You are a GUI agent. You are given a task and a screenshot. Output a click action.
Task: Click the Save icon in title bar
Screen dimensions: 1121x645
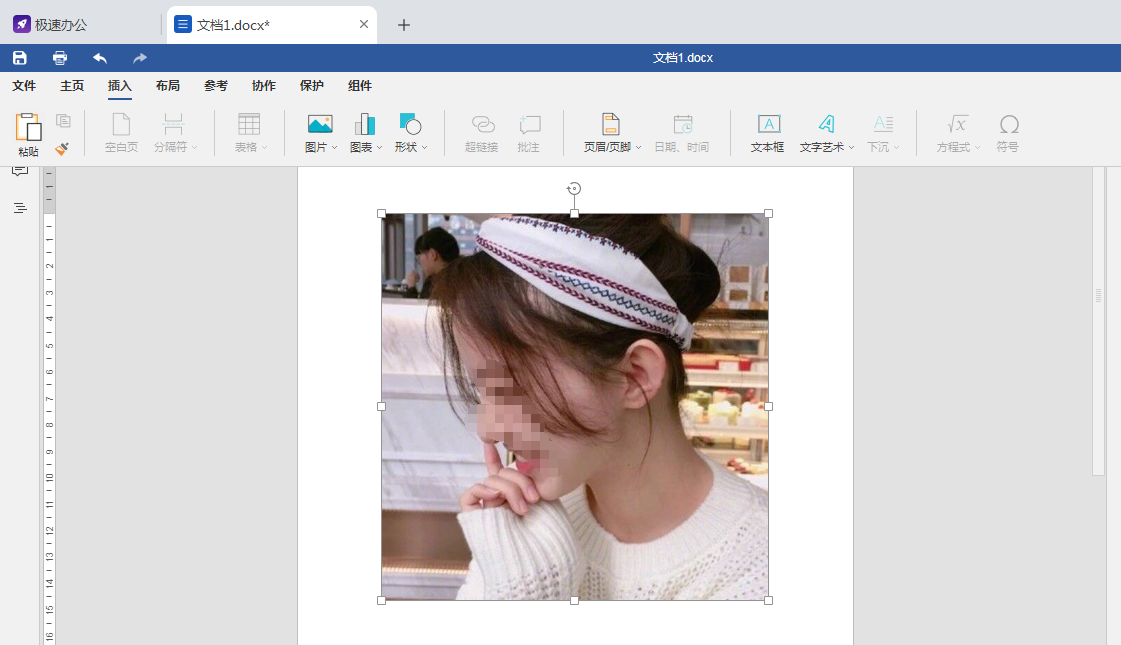[20, 58]
